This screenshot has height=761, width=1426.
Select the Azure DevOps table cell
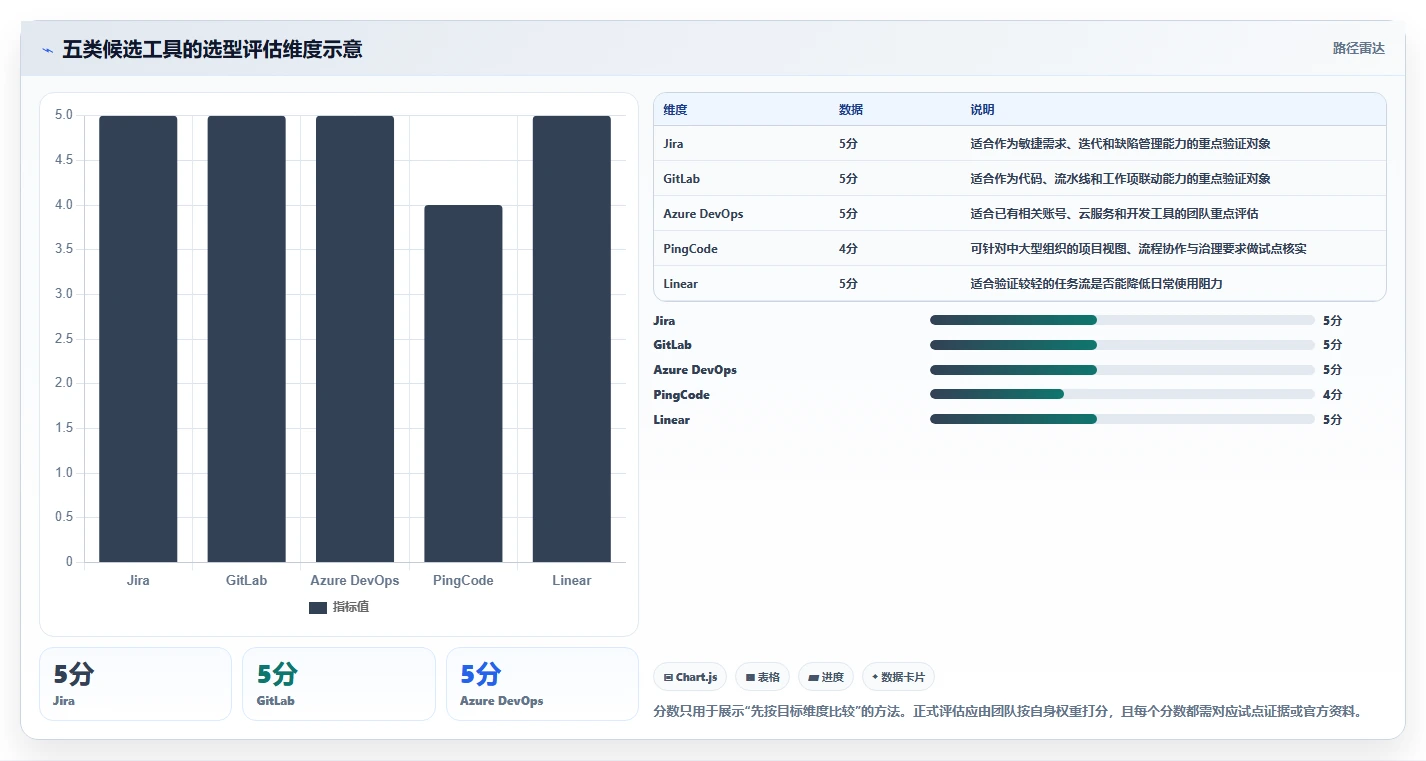[x=703, y=214]
